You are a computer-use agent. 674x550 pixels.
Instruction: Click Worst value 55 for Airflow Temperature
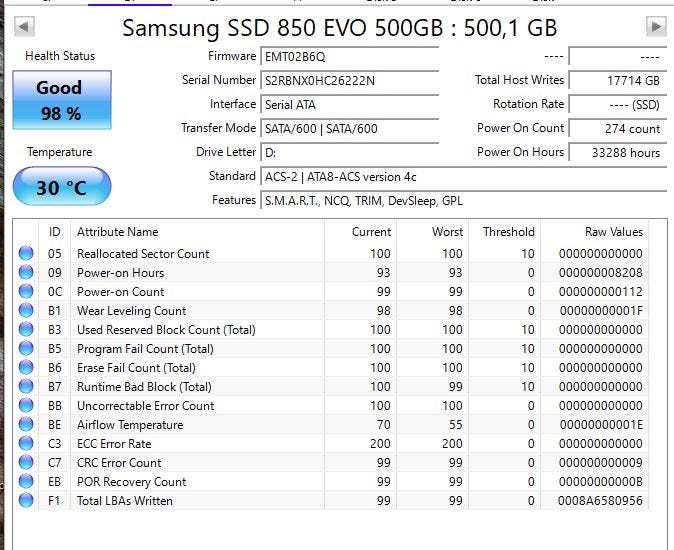455,425
